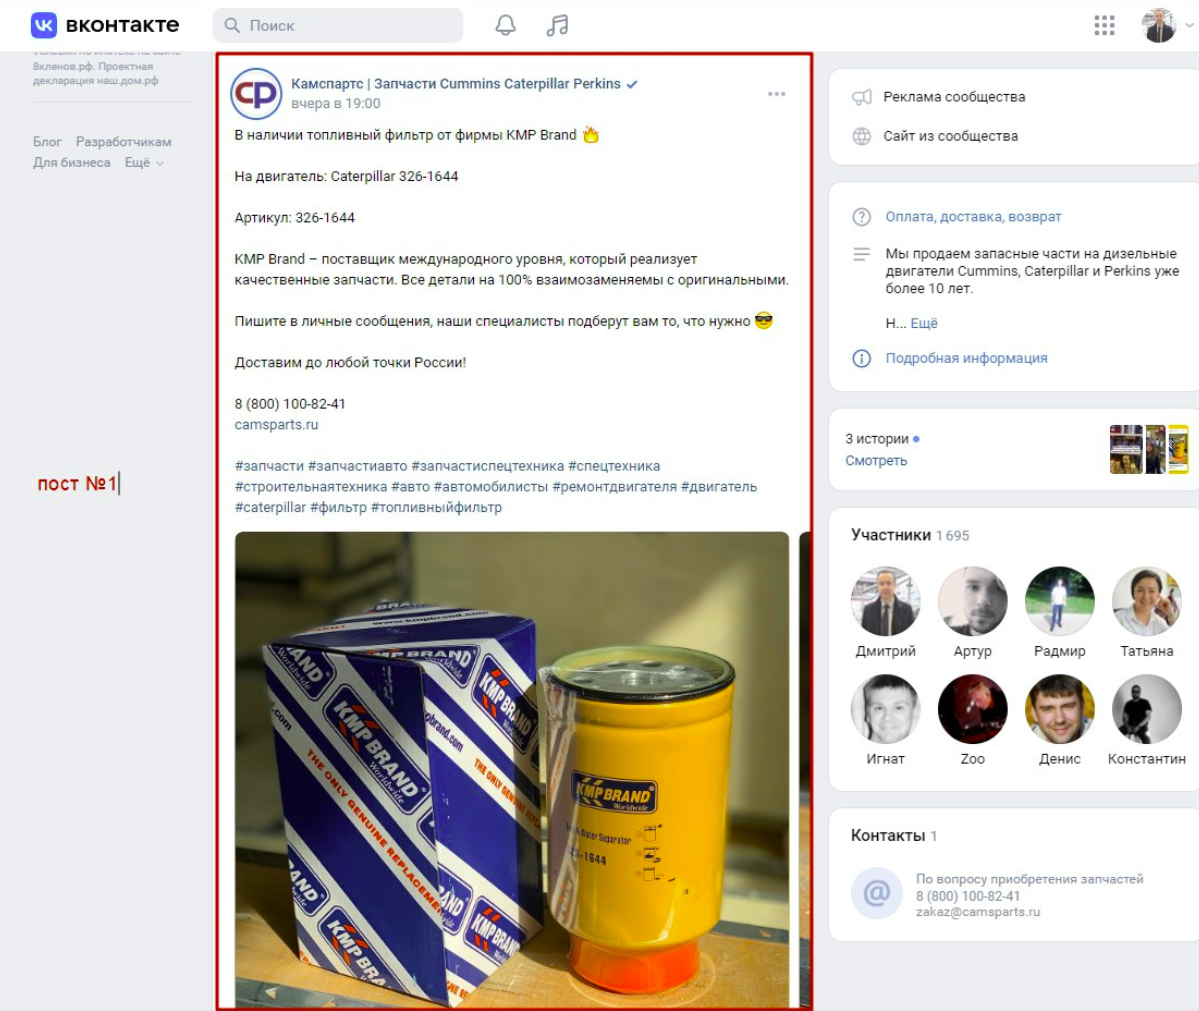Open member Радмир's avatar
This screenshot has height=1011, width=1199.
(x=1060, y=601)
